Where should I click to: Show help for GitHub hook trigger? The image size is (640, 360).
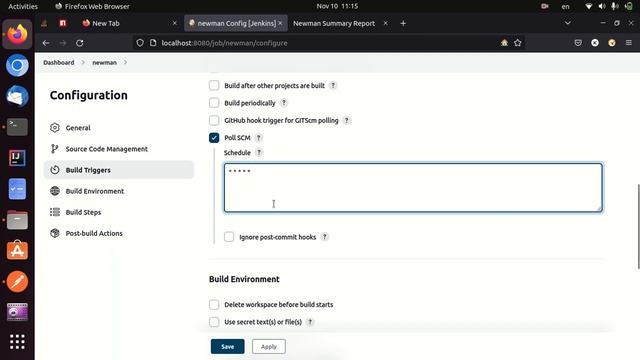pos(347,120)
